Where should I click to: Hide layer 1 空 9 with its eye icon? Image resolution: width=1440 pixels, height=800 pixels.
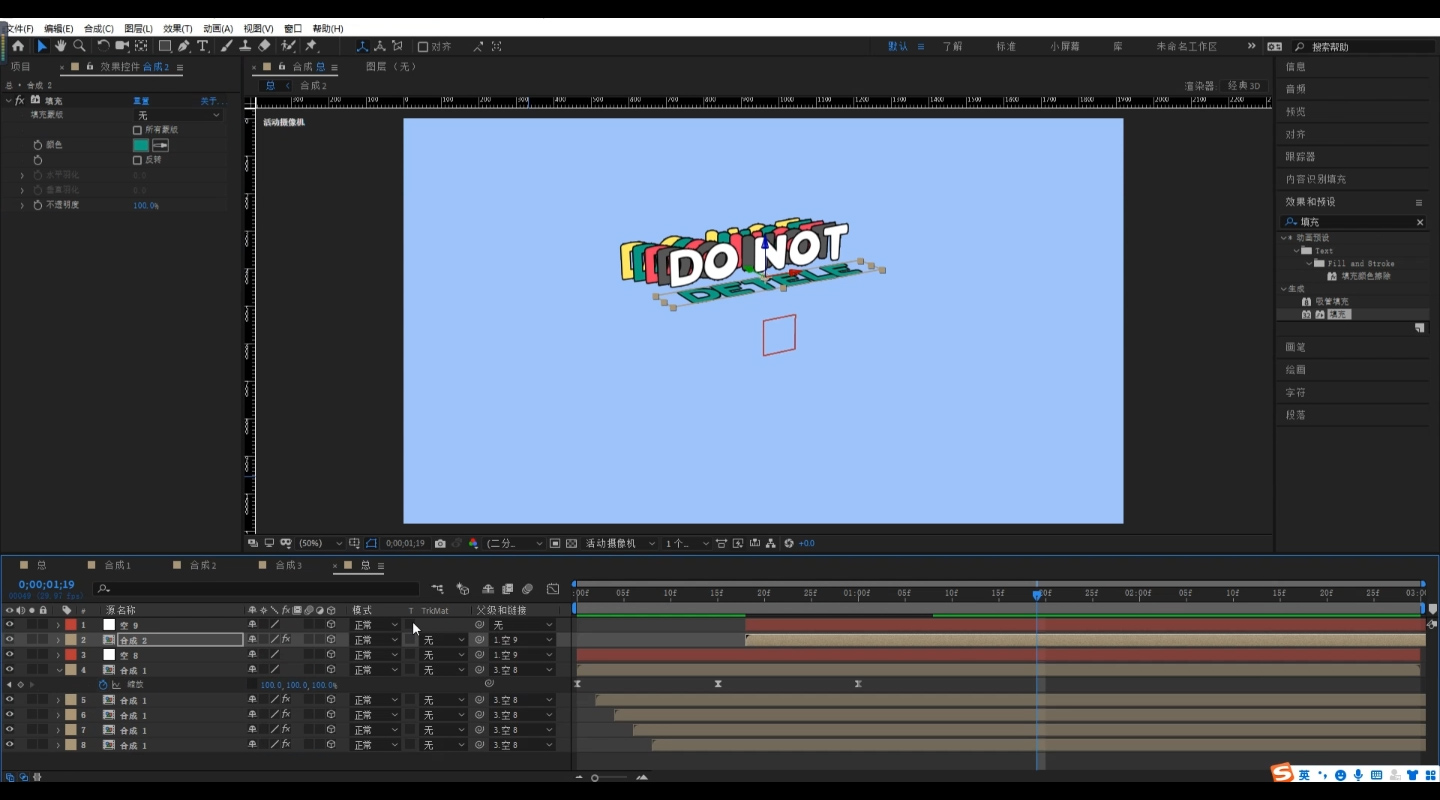pyautogui.click(x=10, y=625)
